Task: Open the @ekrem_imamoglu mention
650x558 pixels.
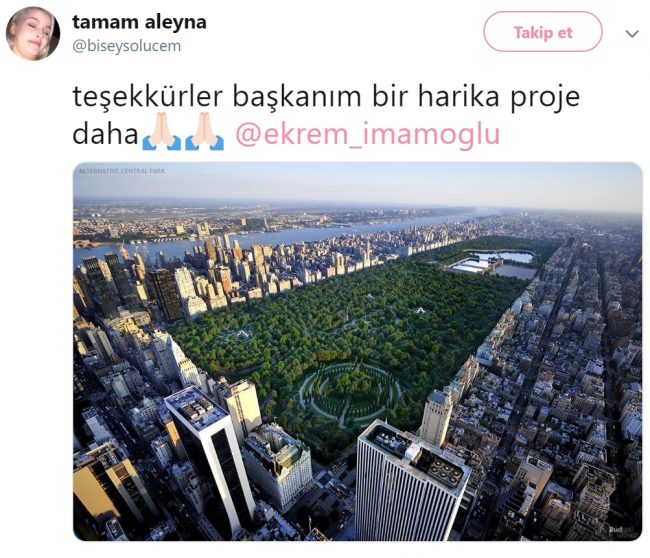Action: click(x=368, y=134)
